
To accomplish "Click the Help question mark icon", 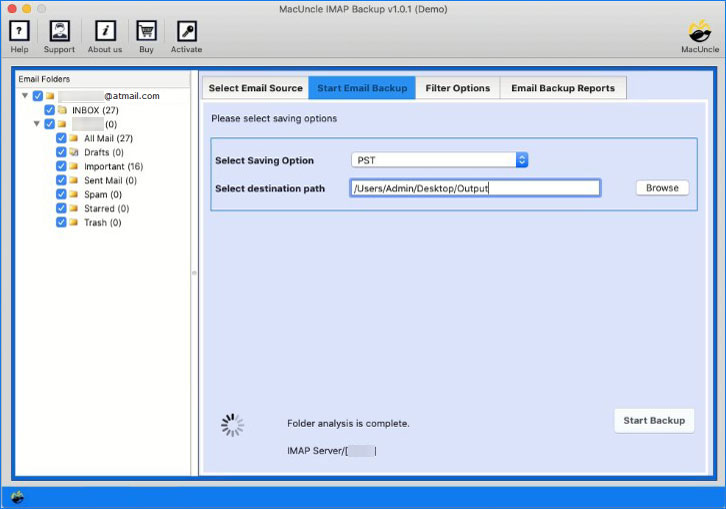I will tap(18, 31).
